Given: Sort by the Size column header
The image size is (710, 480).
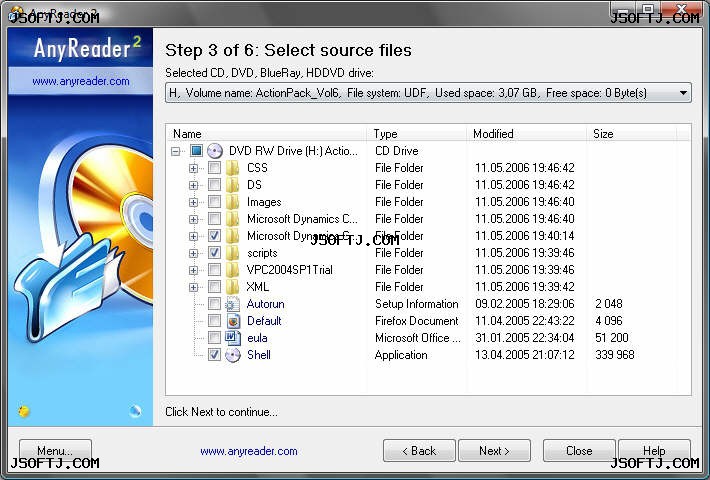Looking at the screenshot, I should [632, 134].
